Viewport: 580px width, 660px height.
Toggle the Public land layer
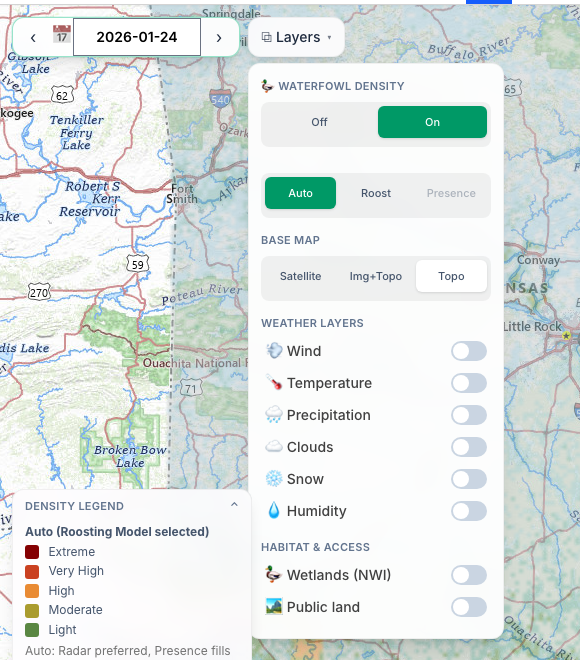click(469, 607)
